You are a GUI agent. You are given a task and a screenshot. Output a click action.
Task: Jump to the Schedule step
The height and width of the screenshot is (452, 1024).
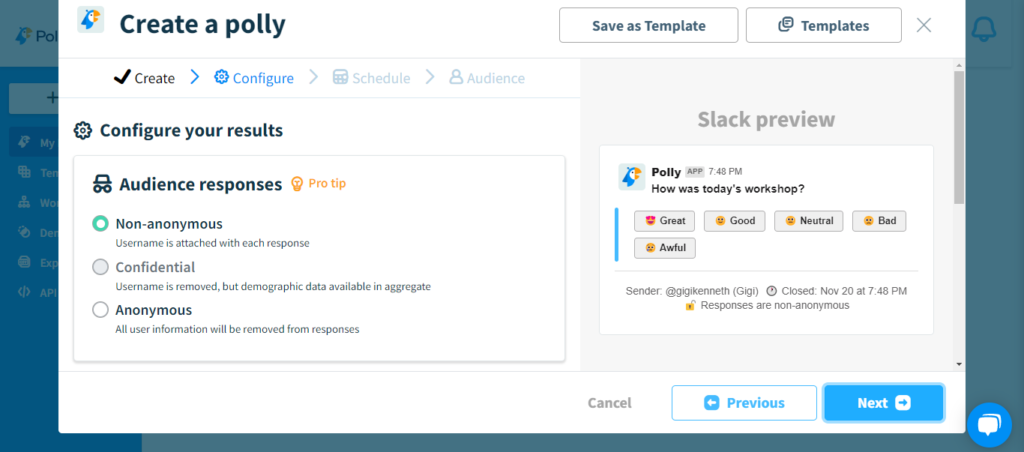click(372, 78)
